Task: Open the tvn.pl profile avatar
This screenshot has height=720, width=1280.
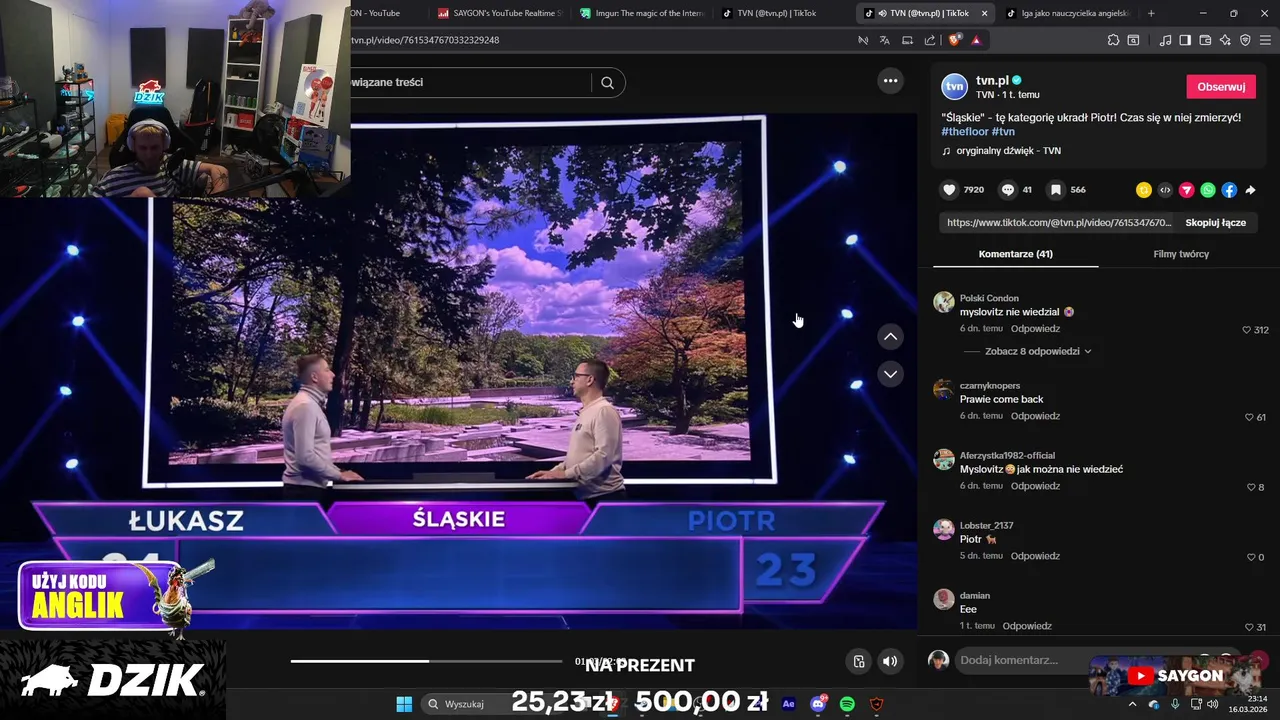Action: click(x=955, y=87)
